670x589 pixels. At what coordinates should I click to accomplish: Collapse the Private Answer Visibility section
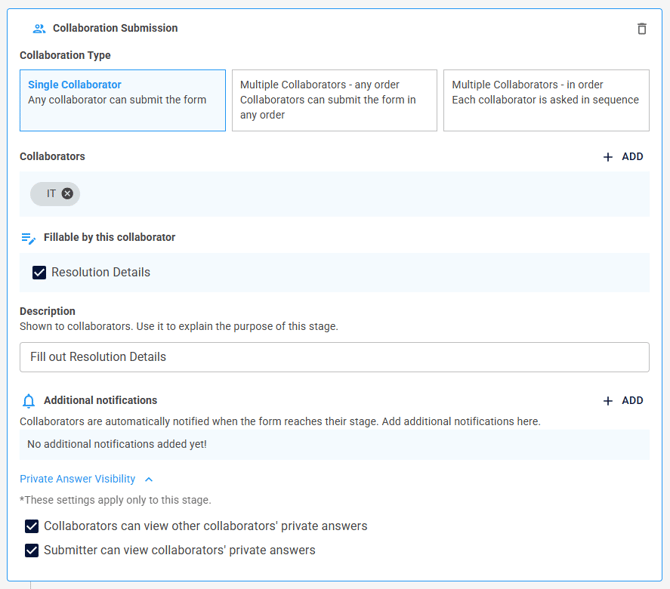[x=77, y=479]
